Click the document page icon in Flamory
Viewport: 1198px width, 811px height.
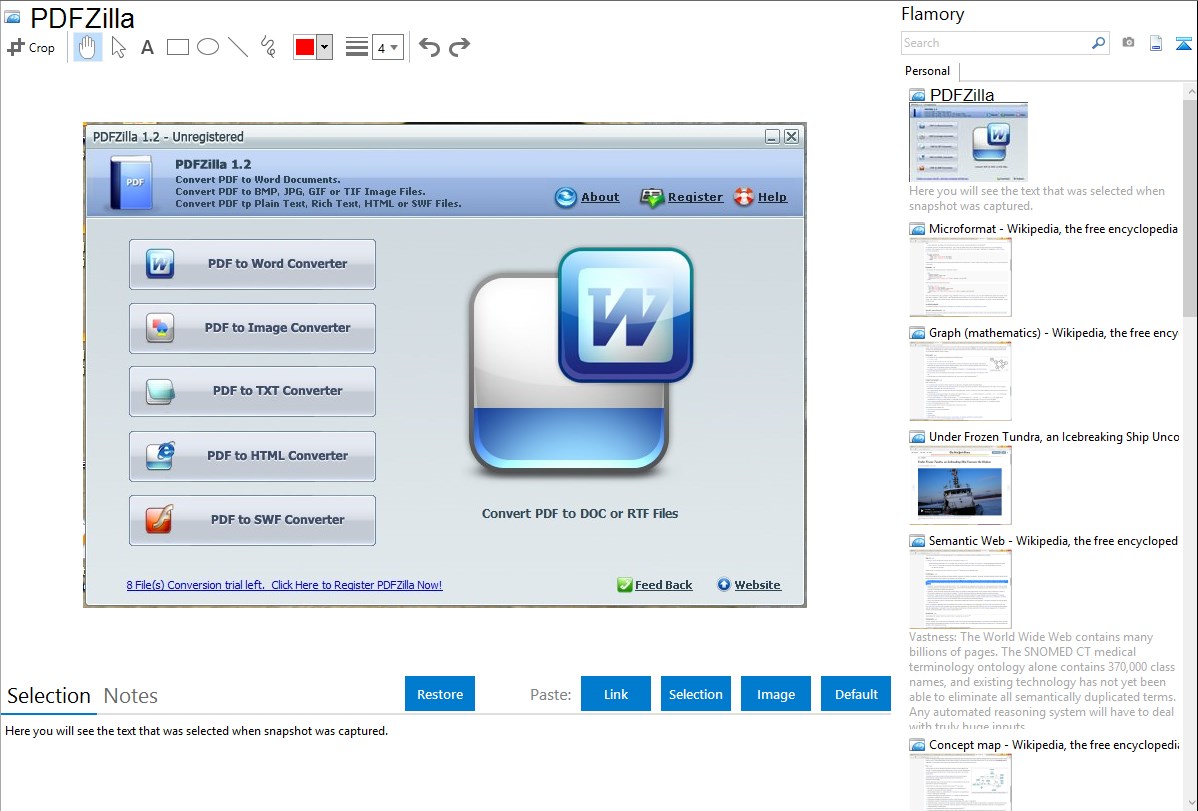[x=1156, y=43]
